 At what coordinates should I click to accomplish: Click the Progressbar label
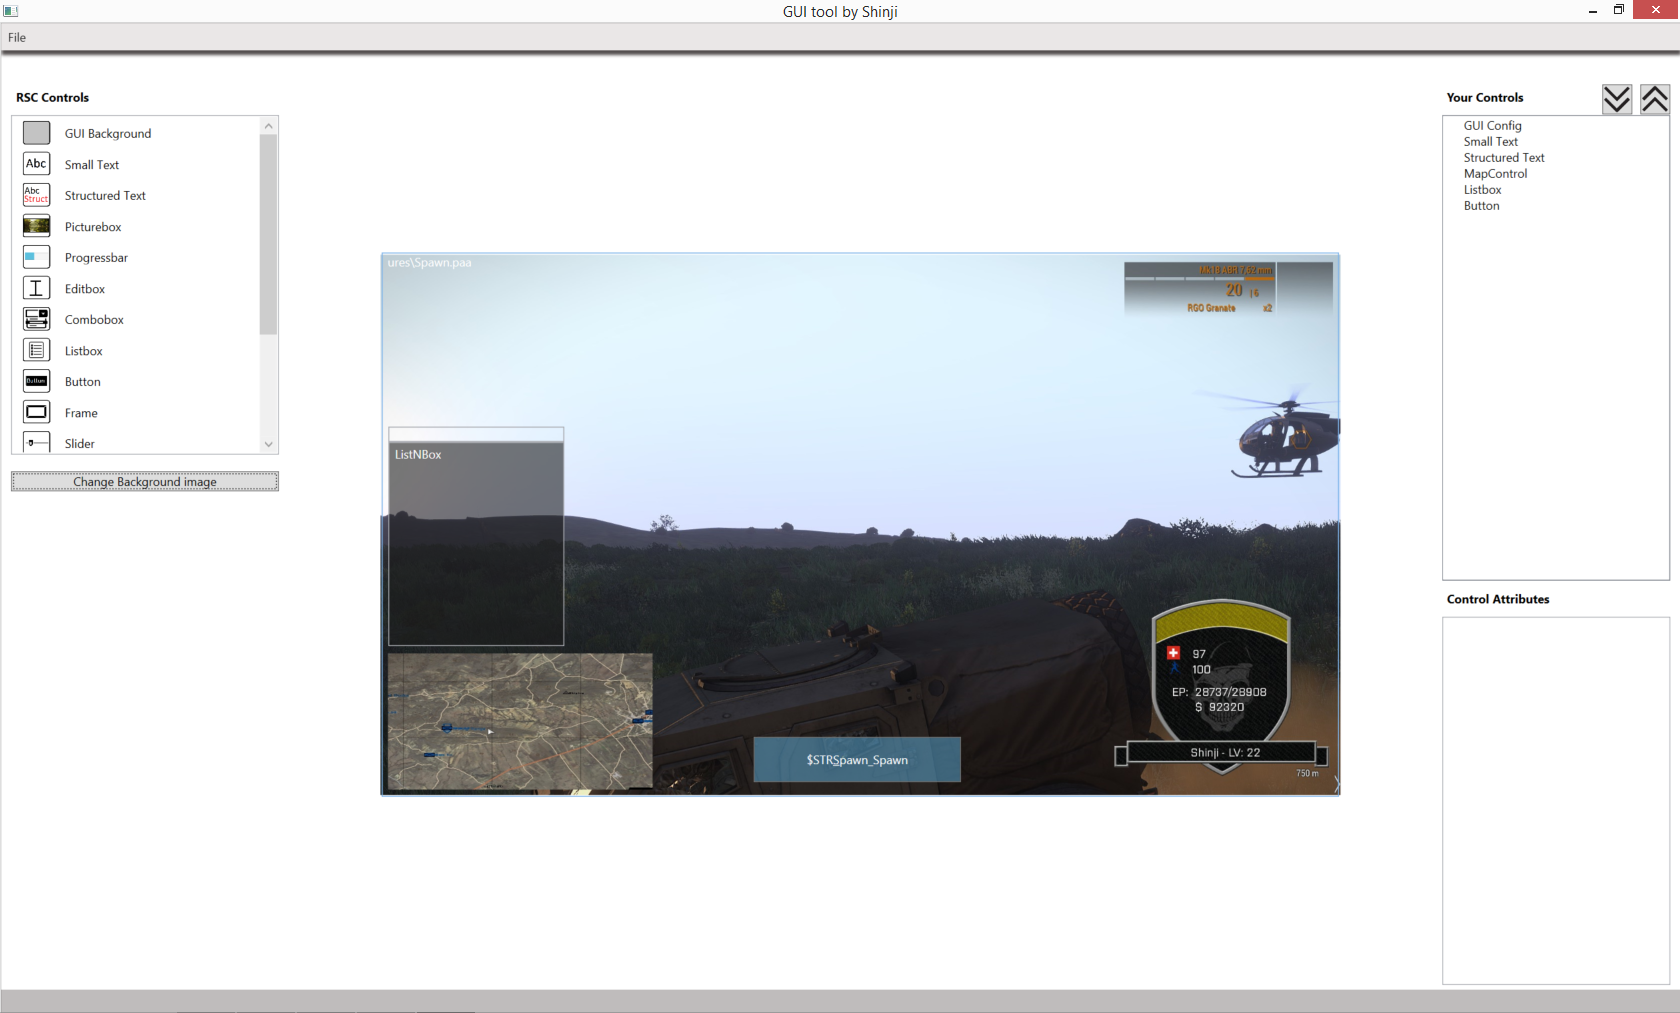point(96,257)
